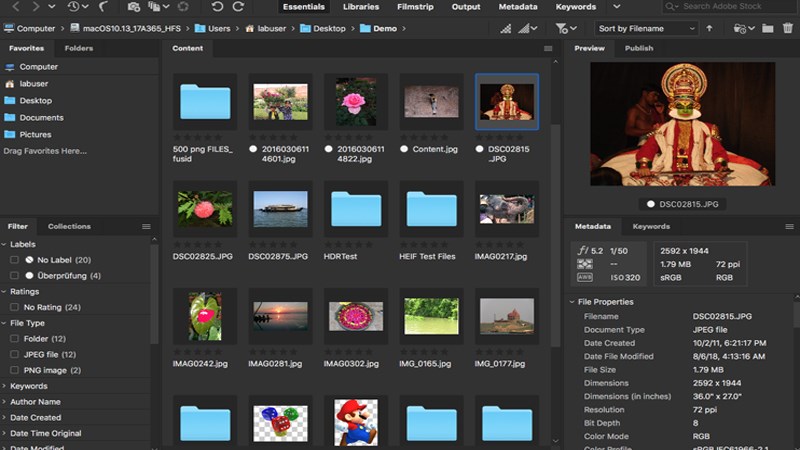Click the Search Adobe Stock field

(x=732, y=6)
